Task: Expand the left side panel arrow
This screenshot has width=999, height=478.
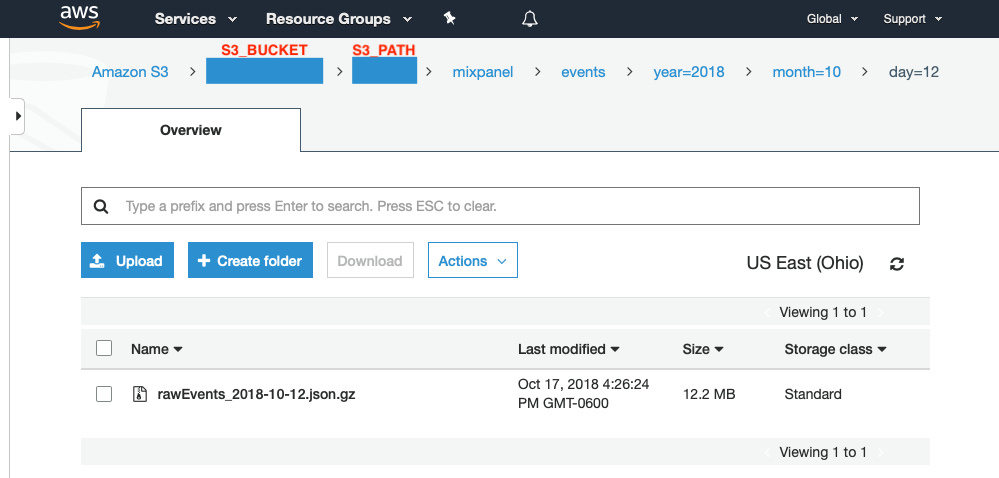Action: [x=18, y=117]
